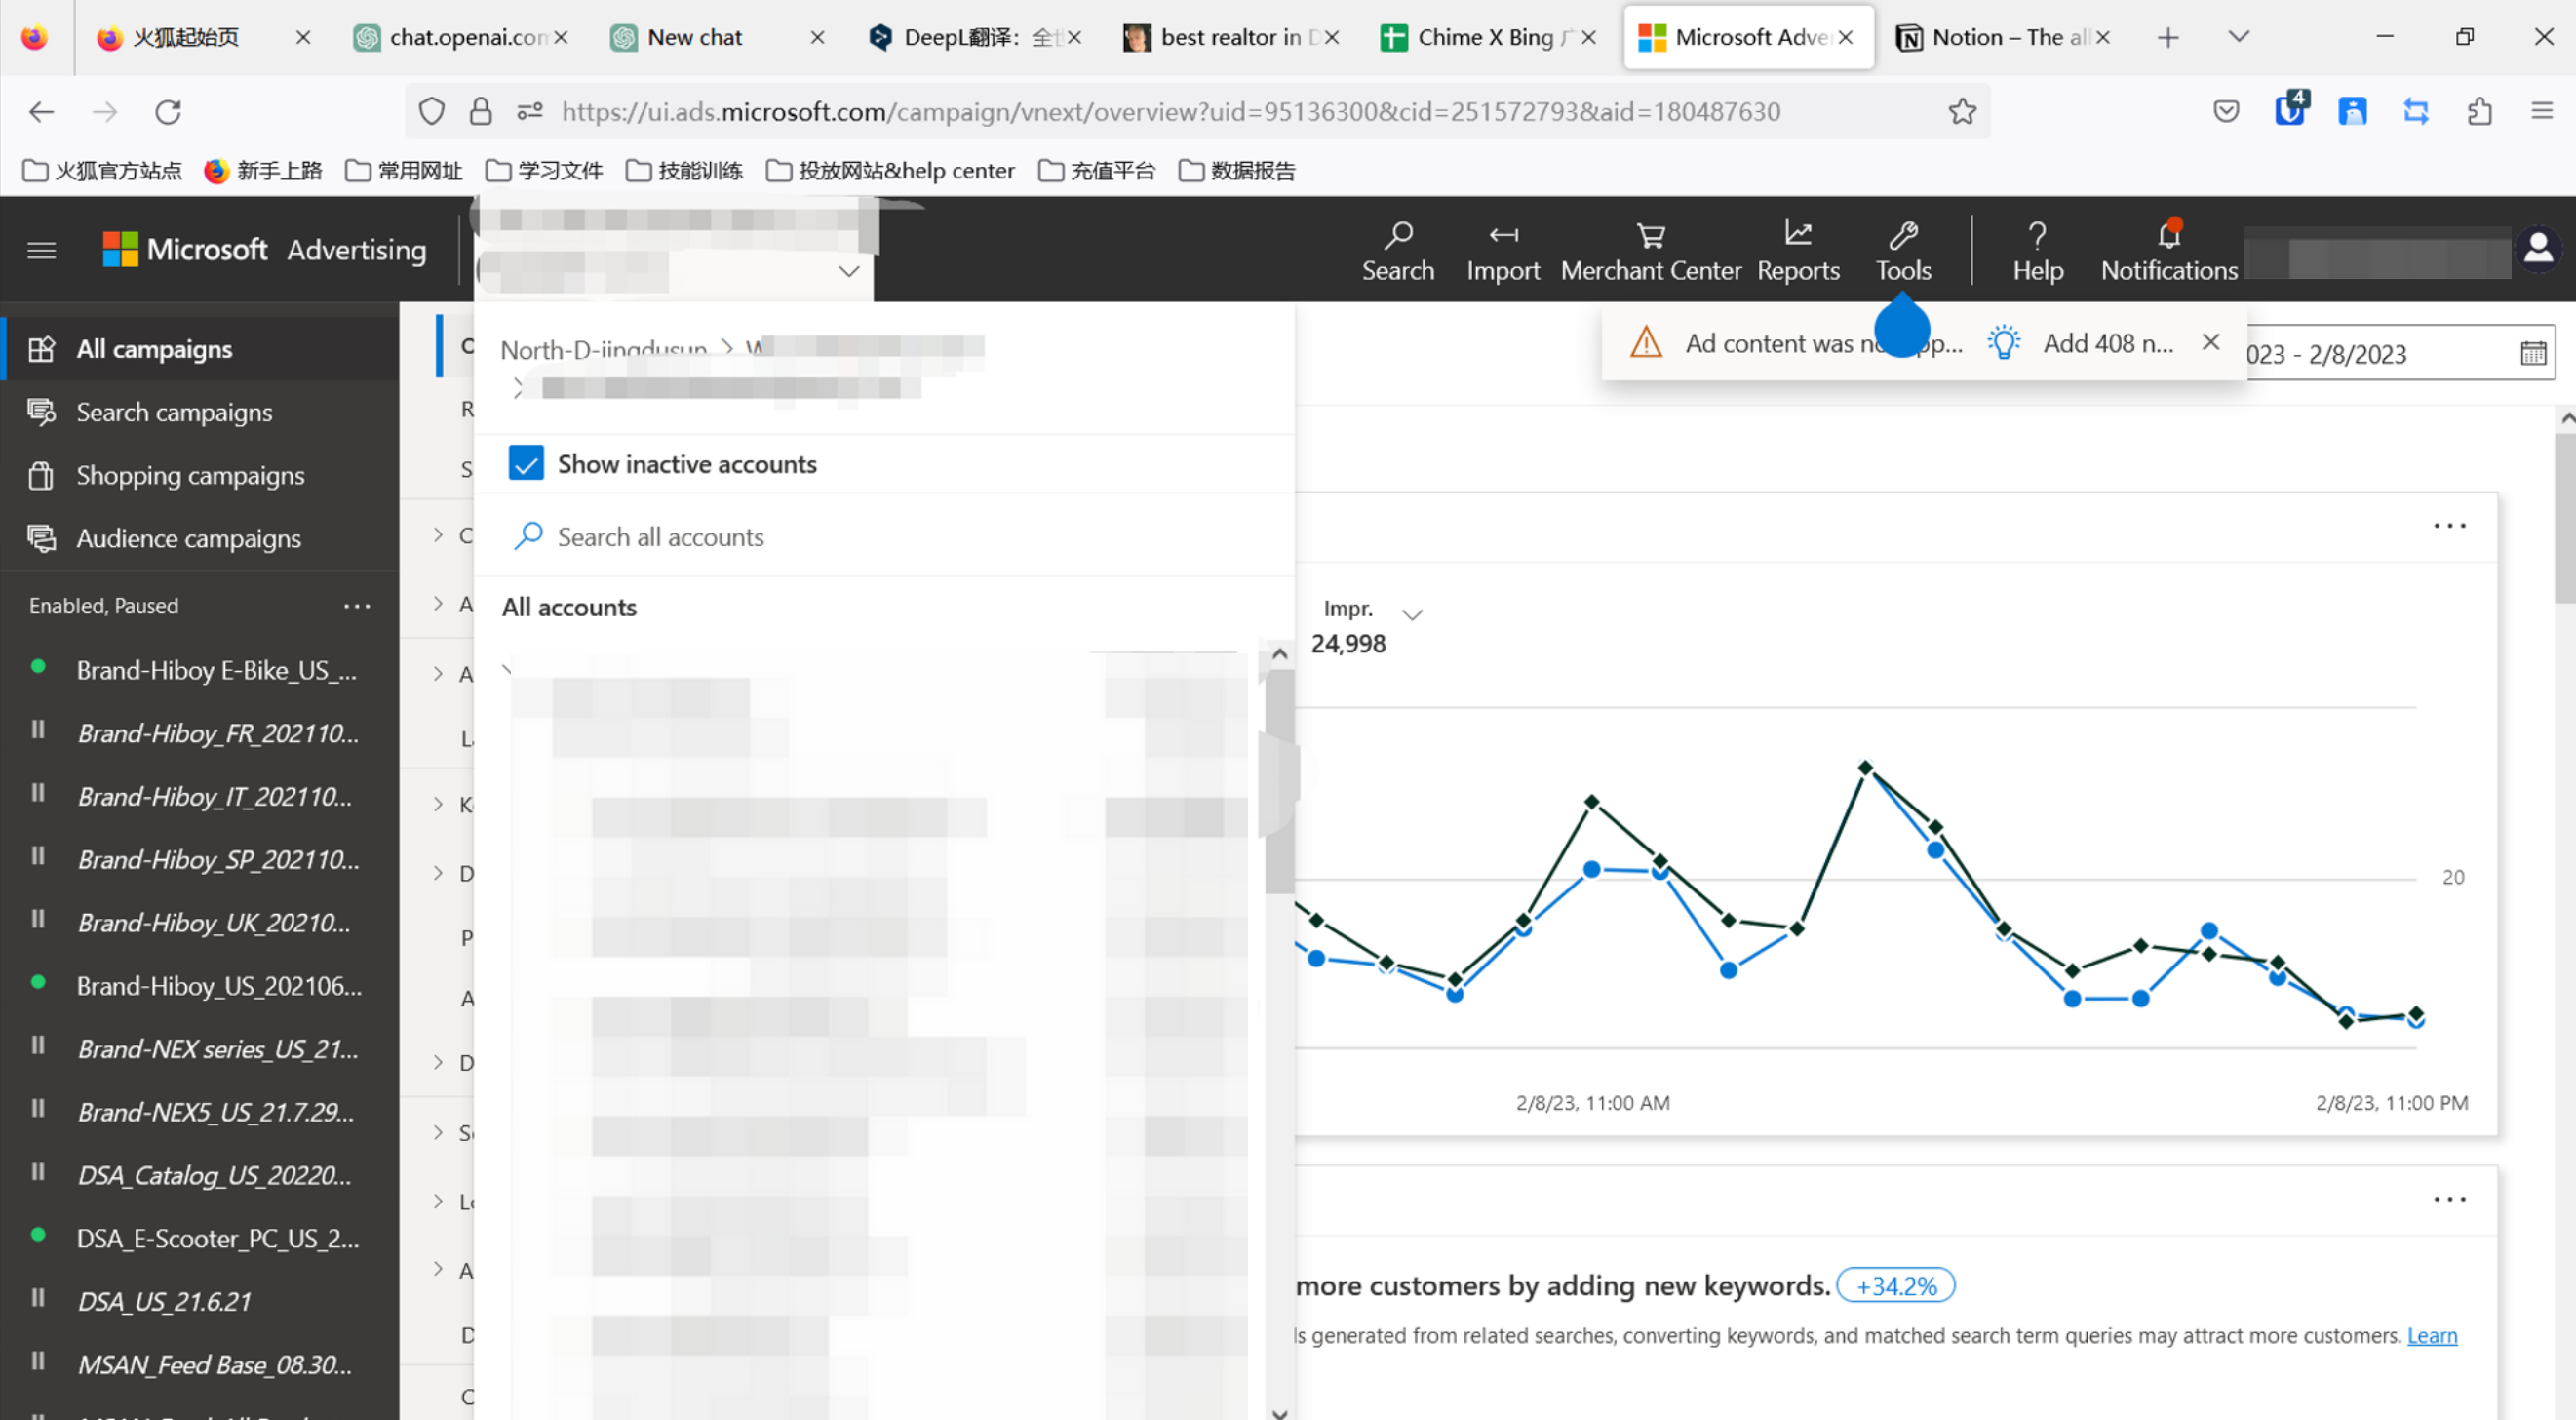Select Shopping campaigns in sidebar
The width and height of the screenshot is (2576, 1420).
tap(190, 475)
